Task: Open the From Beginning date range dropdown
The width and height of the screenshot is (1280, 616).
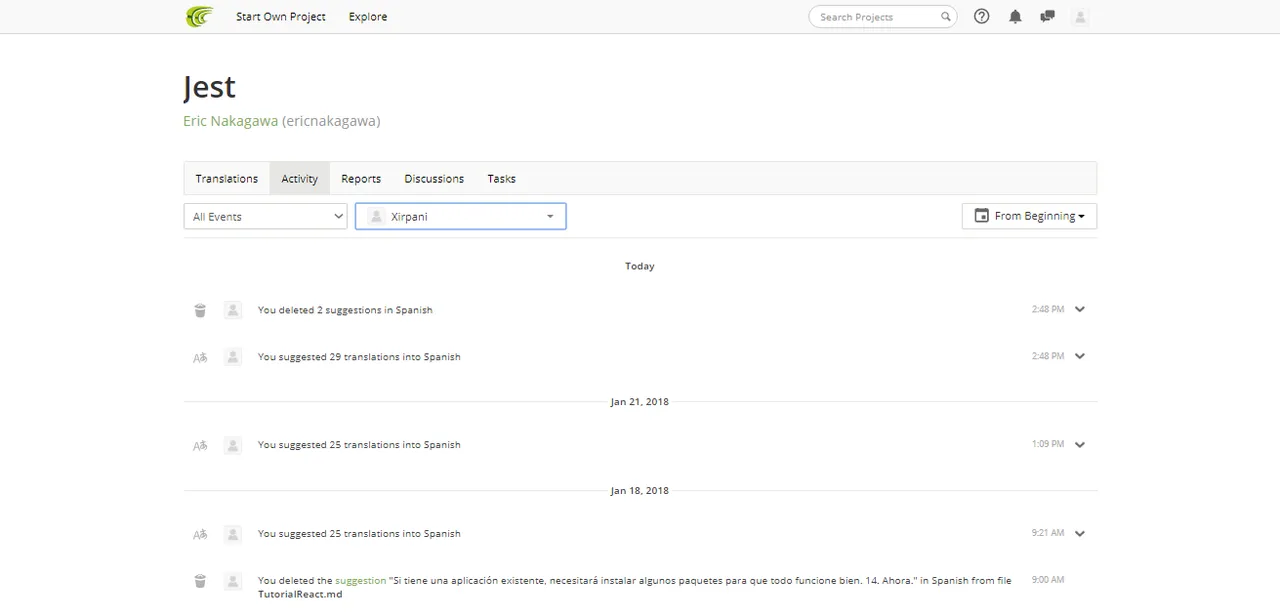Action: (x=1029, y=216)
